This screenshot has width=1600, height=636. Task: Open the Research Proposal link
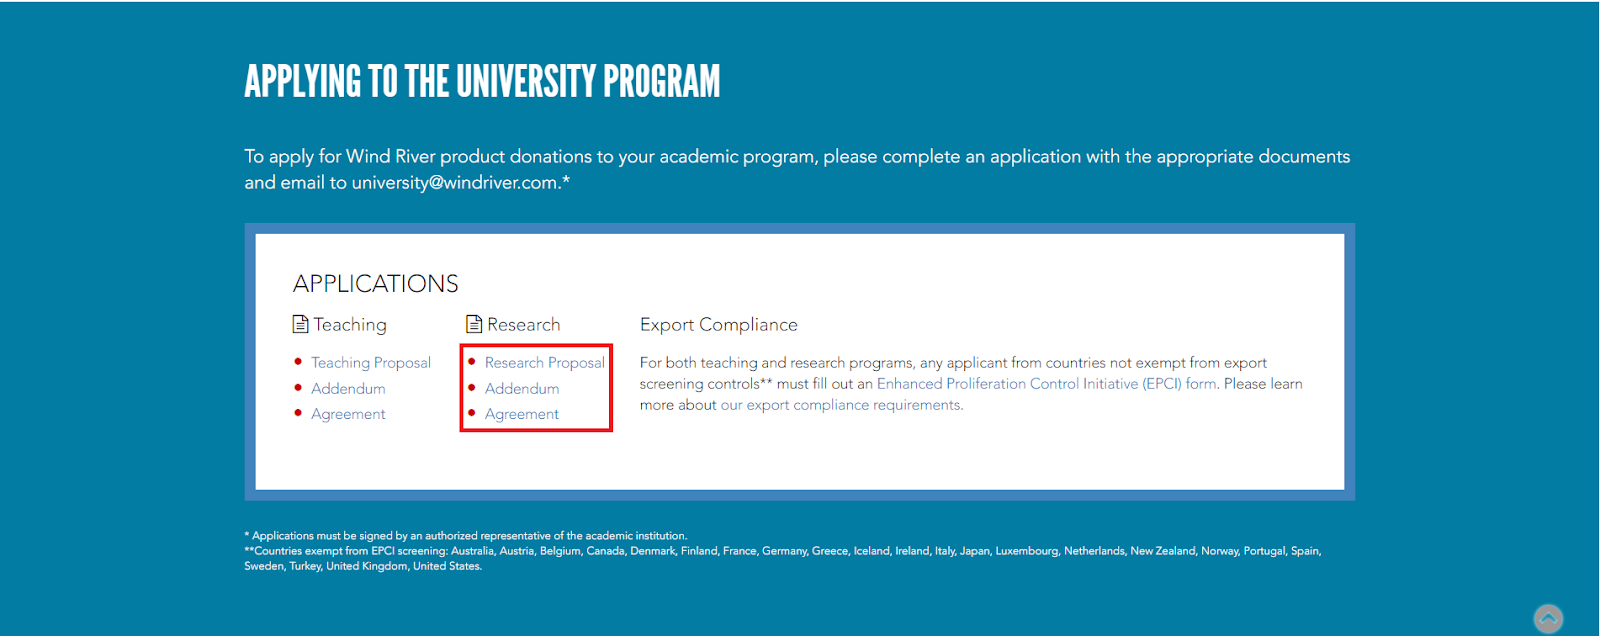tap(545, 363)
